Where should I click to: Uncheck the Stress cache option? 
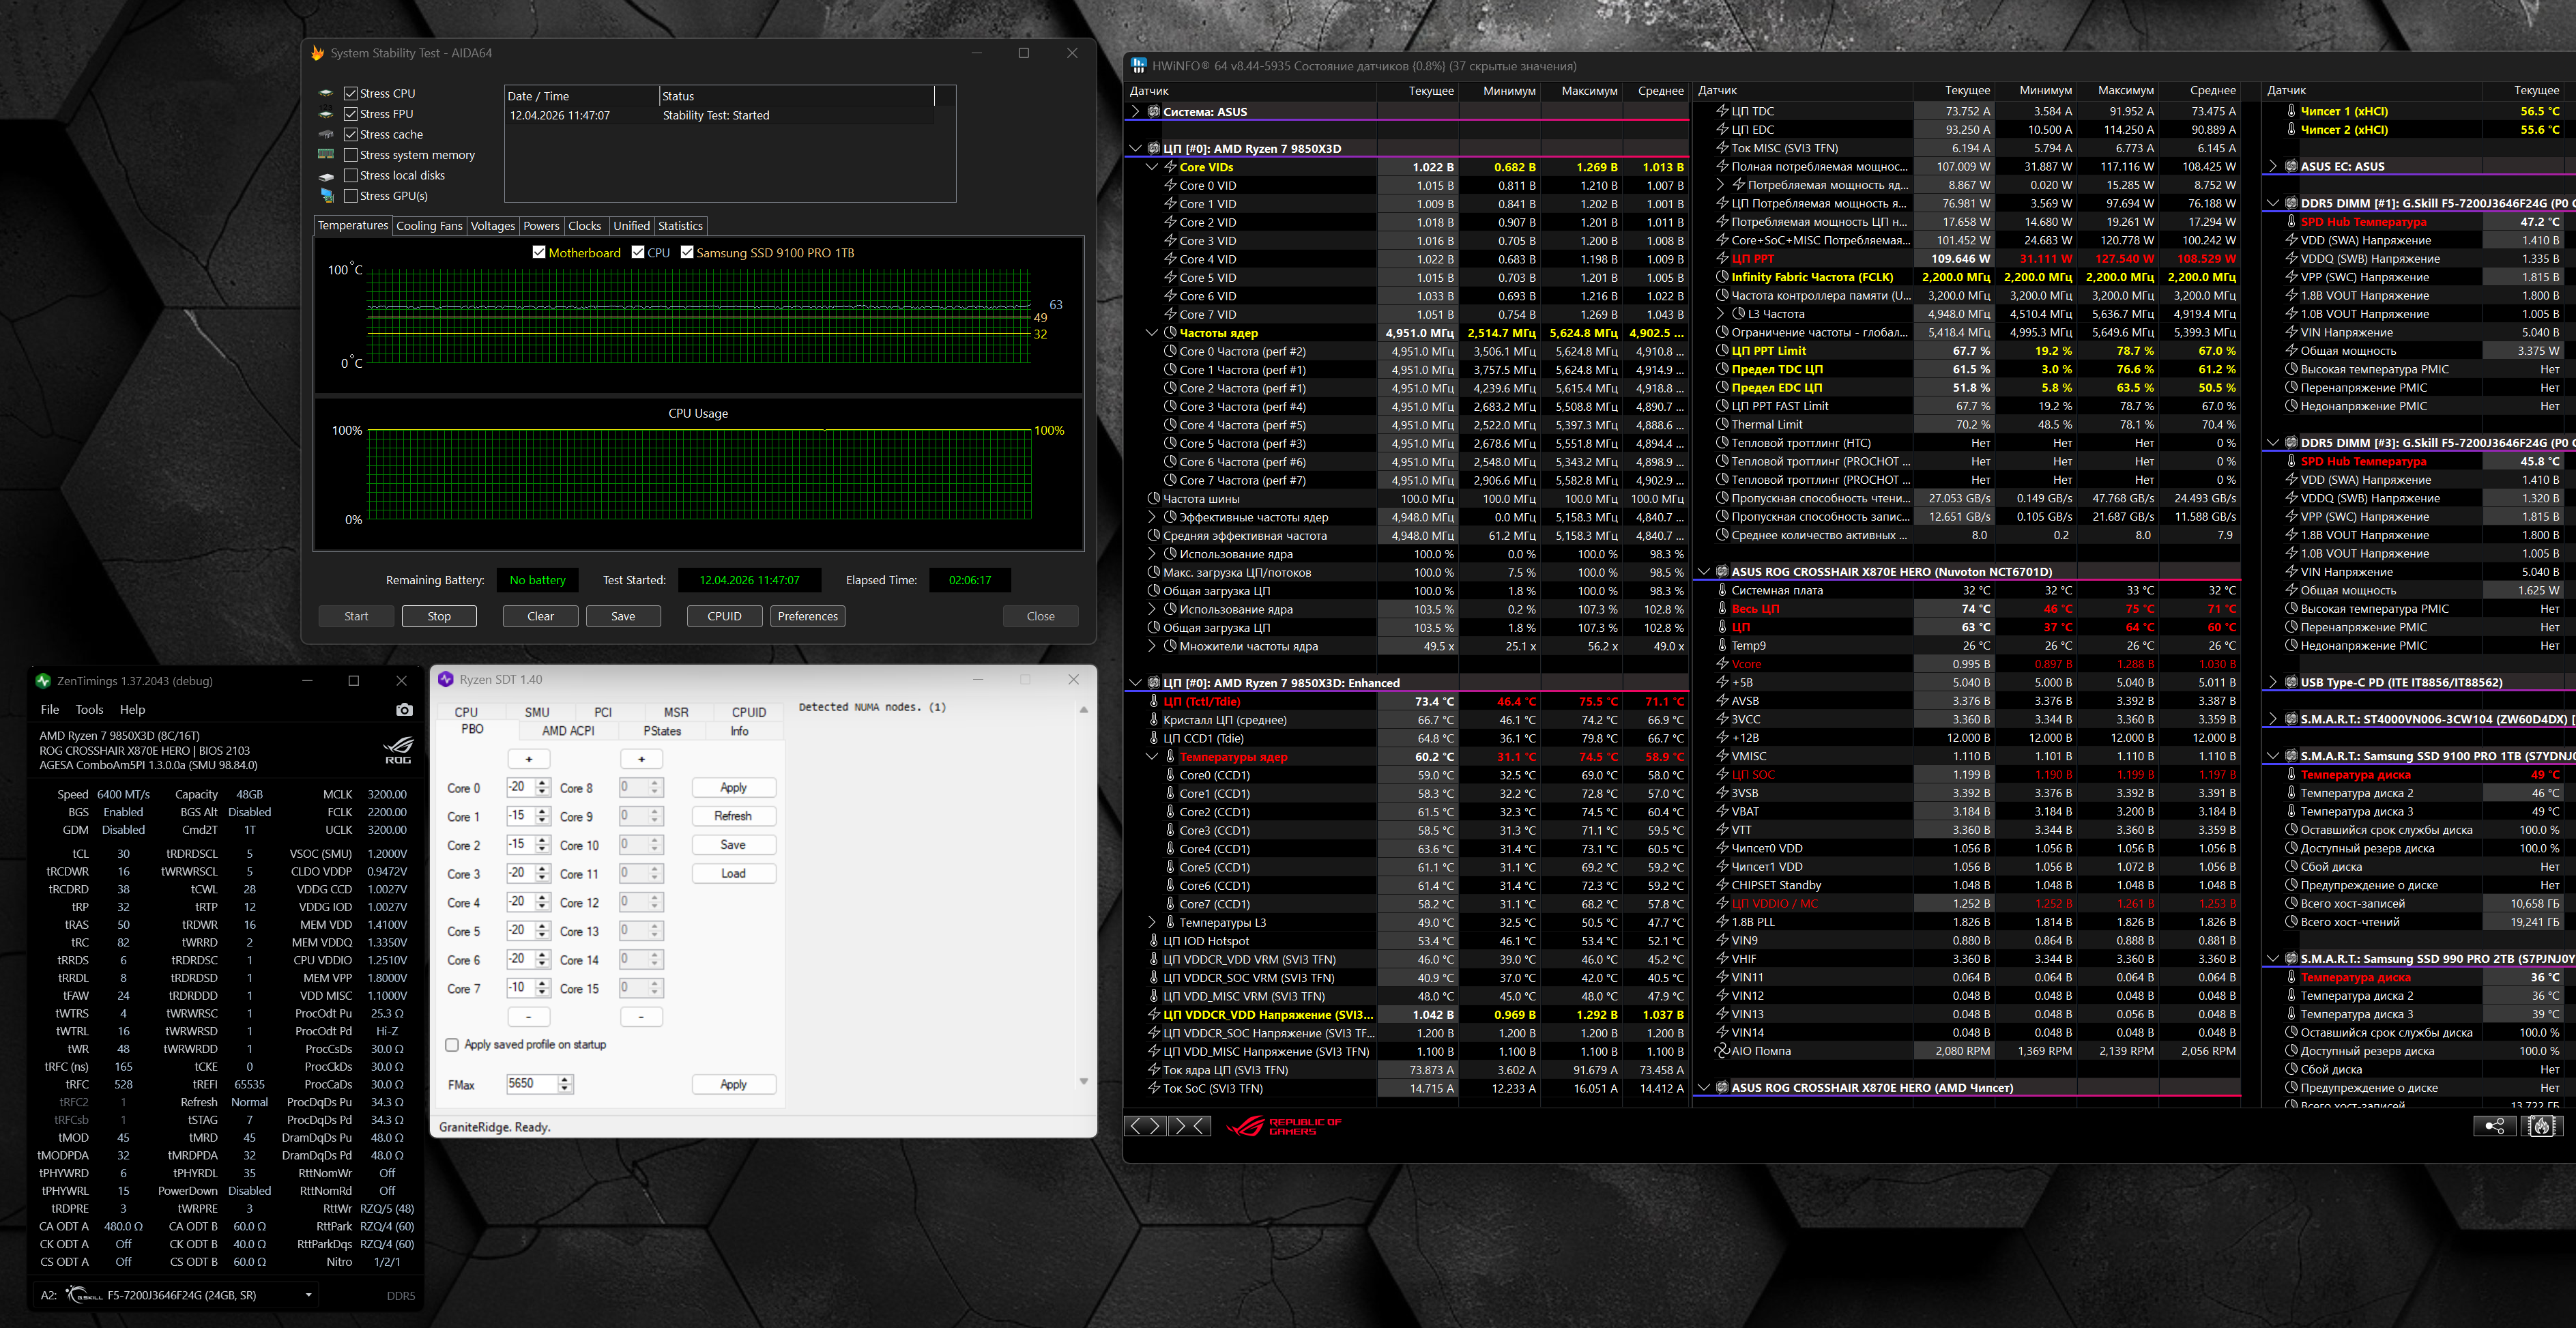(351, 134)
